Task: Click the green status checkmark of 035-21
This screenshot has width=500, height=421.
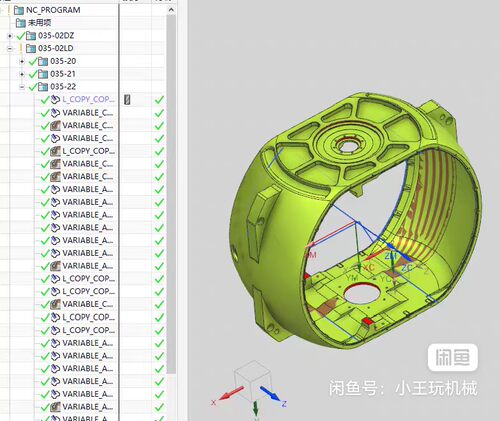Action: coord(33,74)
